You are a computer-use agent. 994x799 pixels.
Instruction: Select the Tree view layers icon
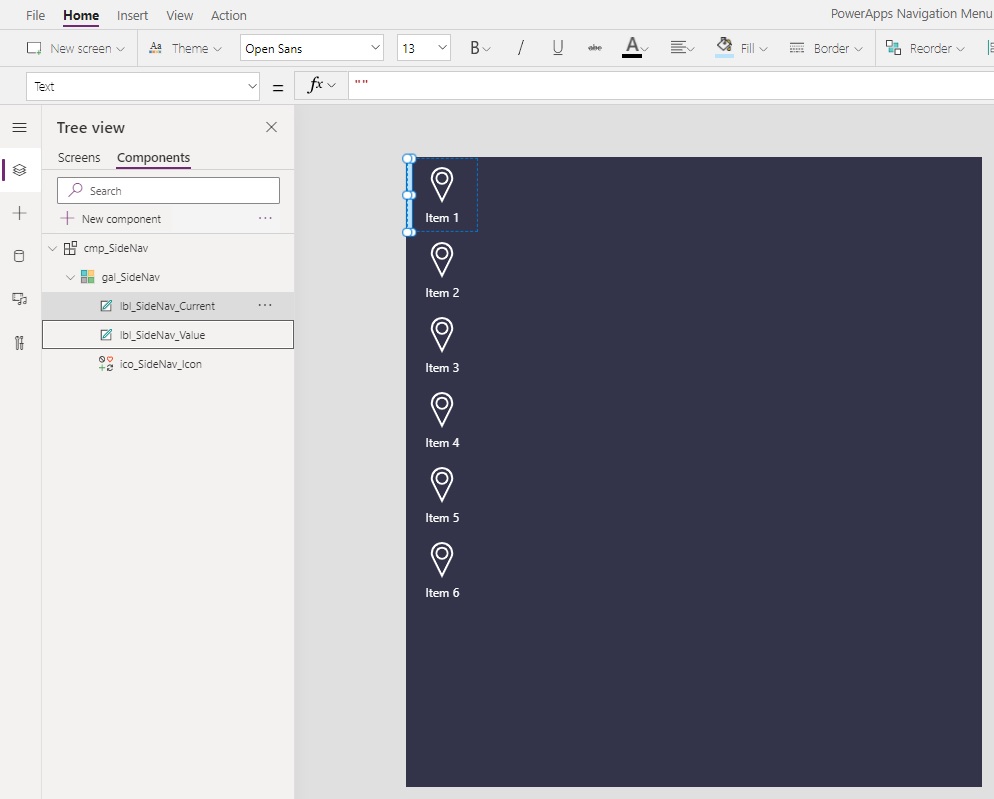20,170
